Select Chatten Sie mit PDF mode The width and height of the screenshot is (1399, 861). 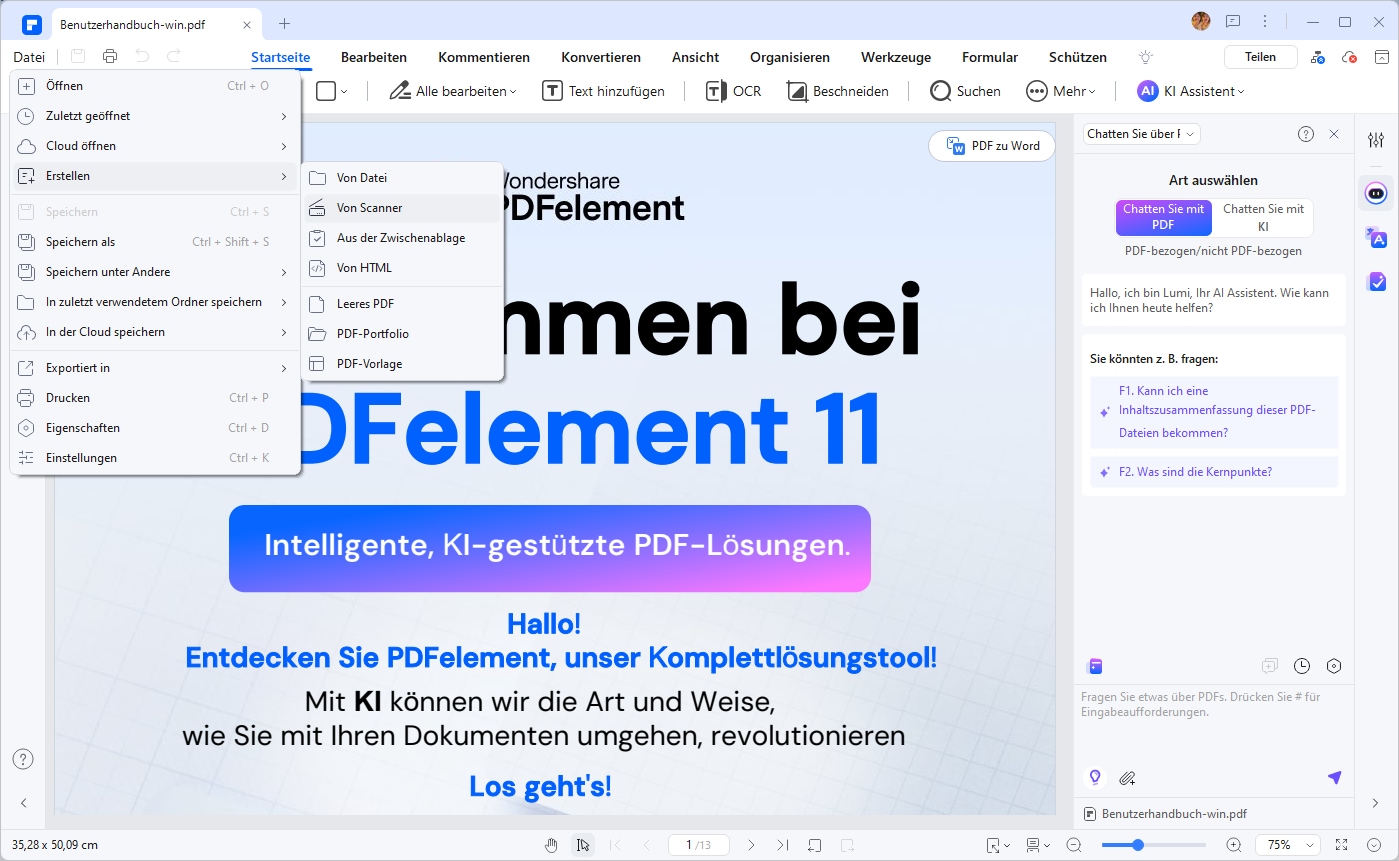tap(1163, 217)
